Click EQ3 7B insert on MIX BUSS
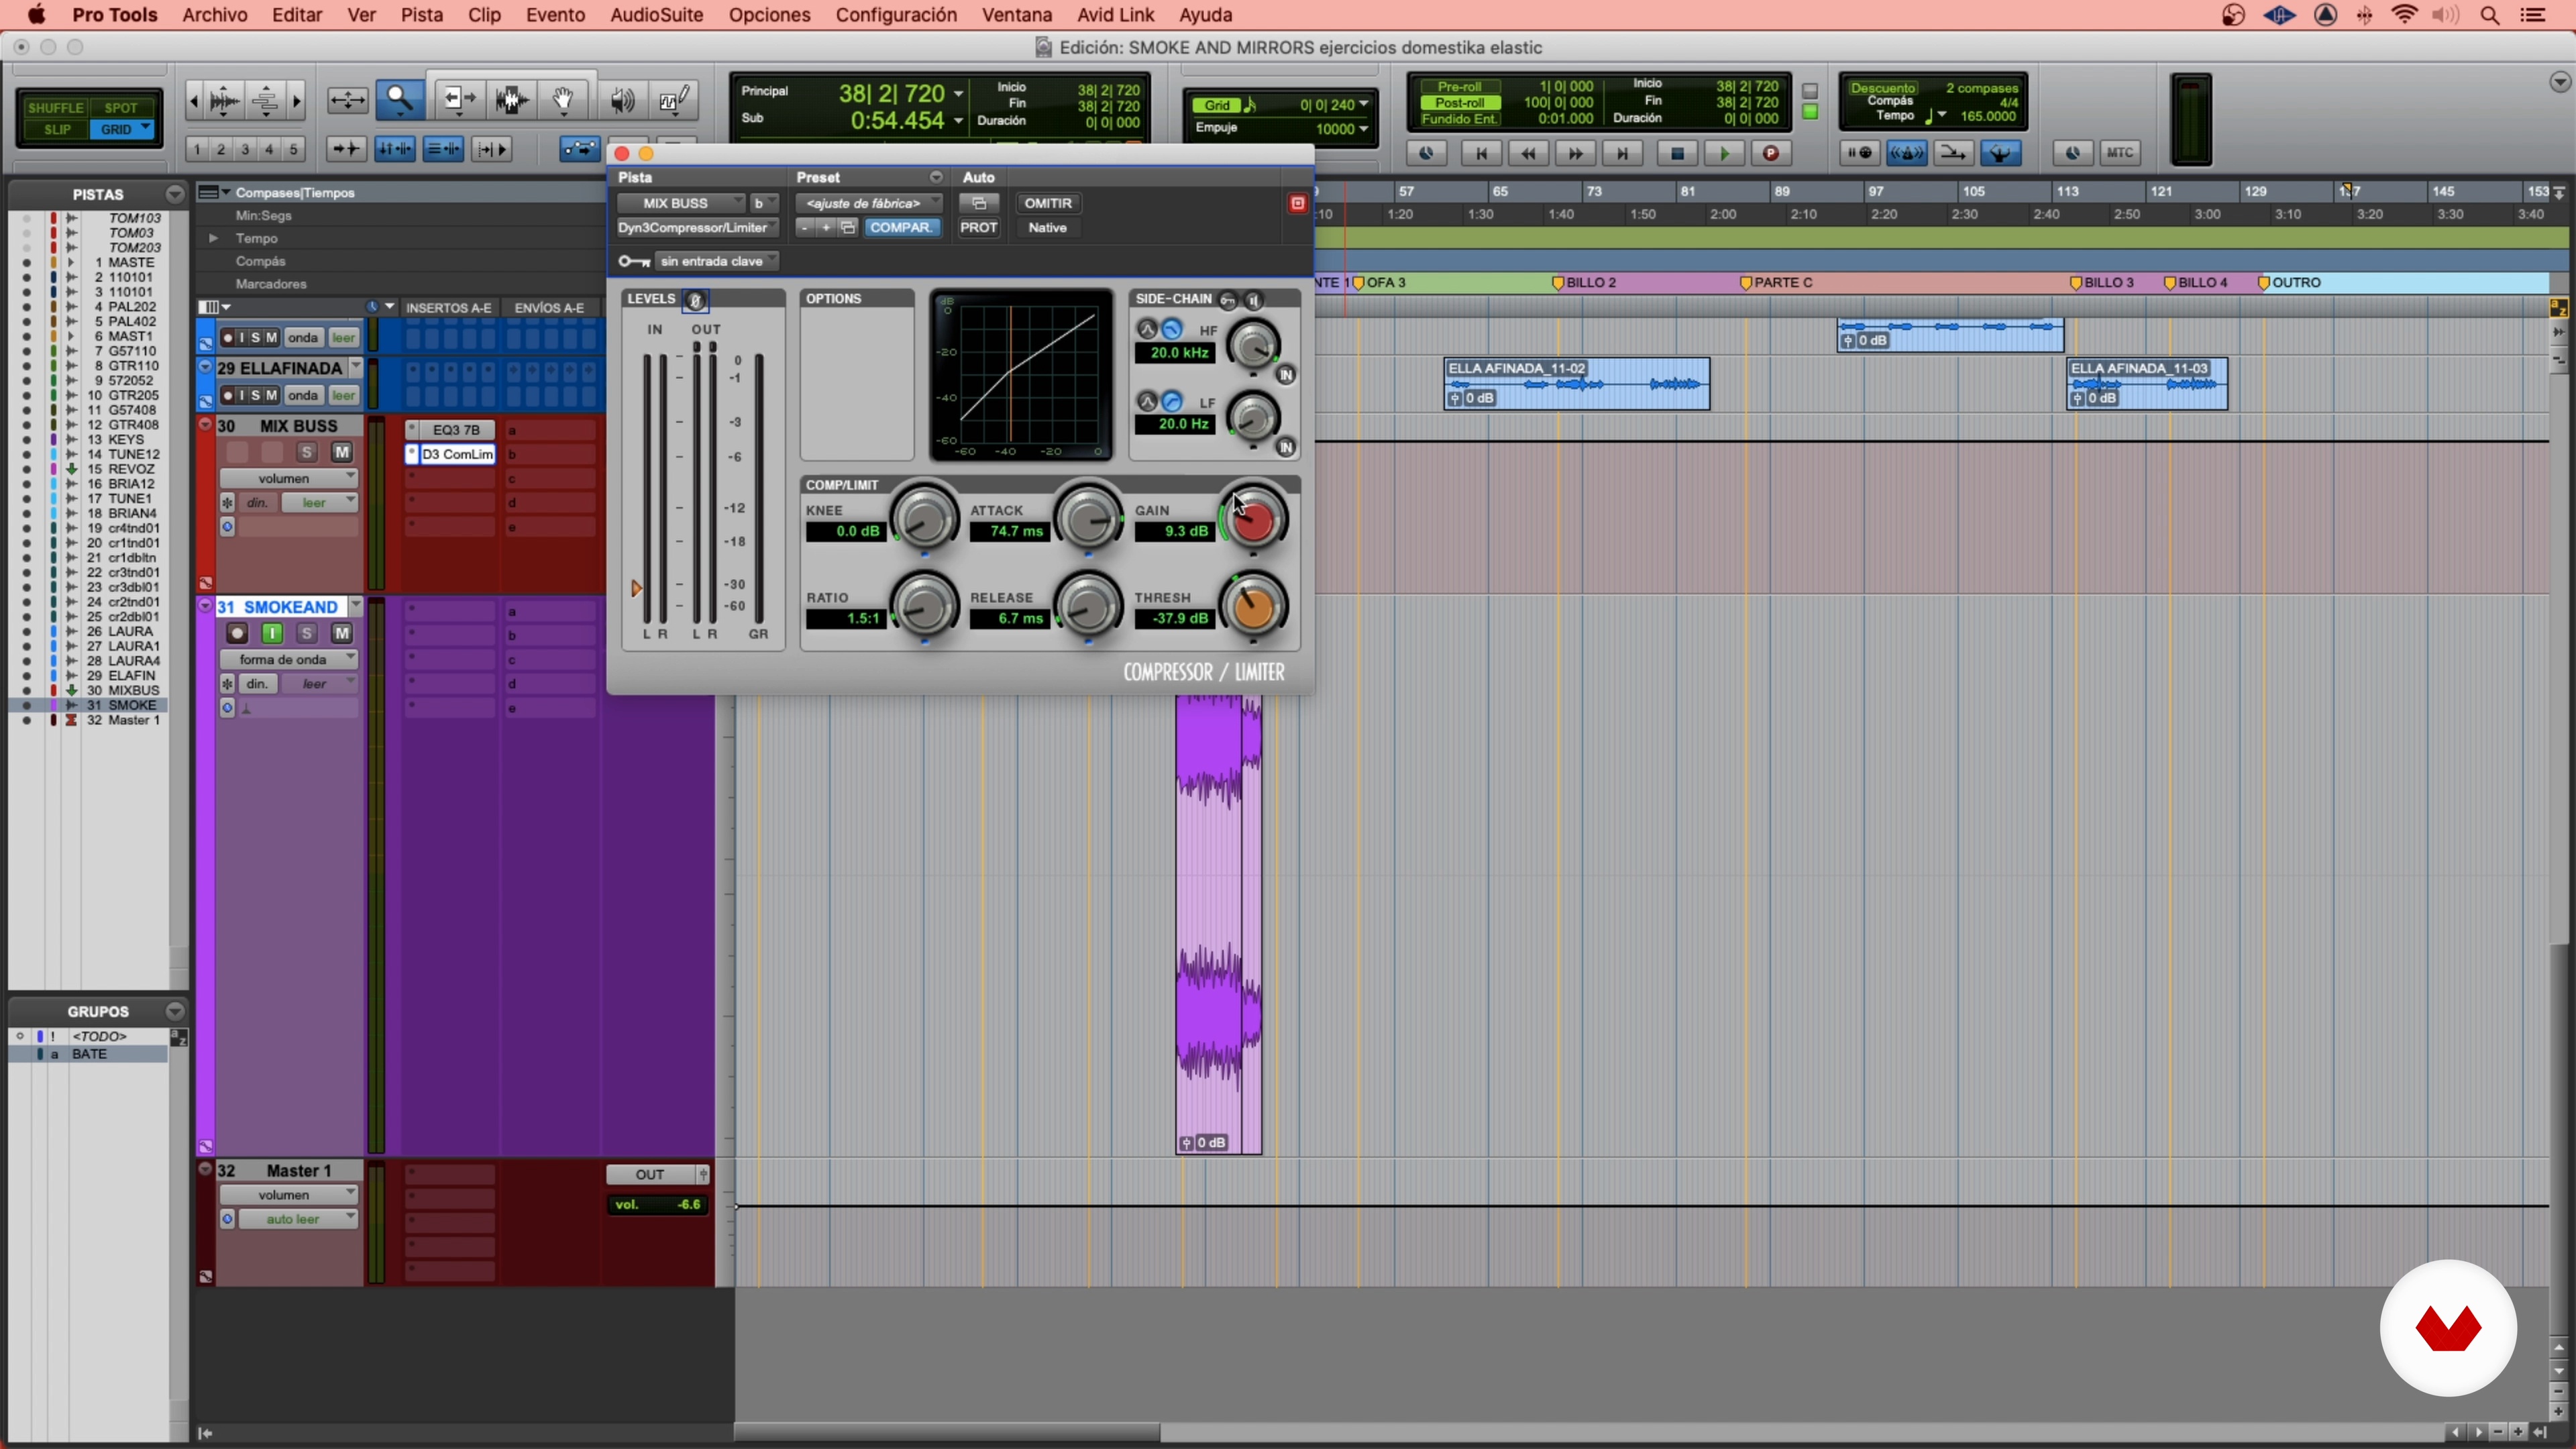The height and width of the screenshot is (1449, 2576). point(457,430)
